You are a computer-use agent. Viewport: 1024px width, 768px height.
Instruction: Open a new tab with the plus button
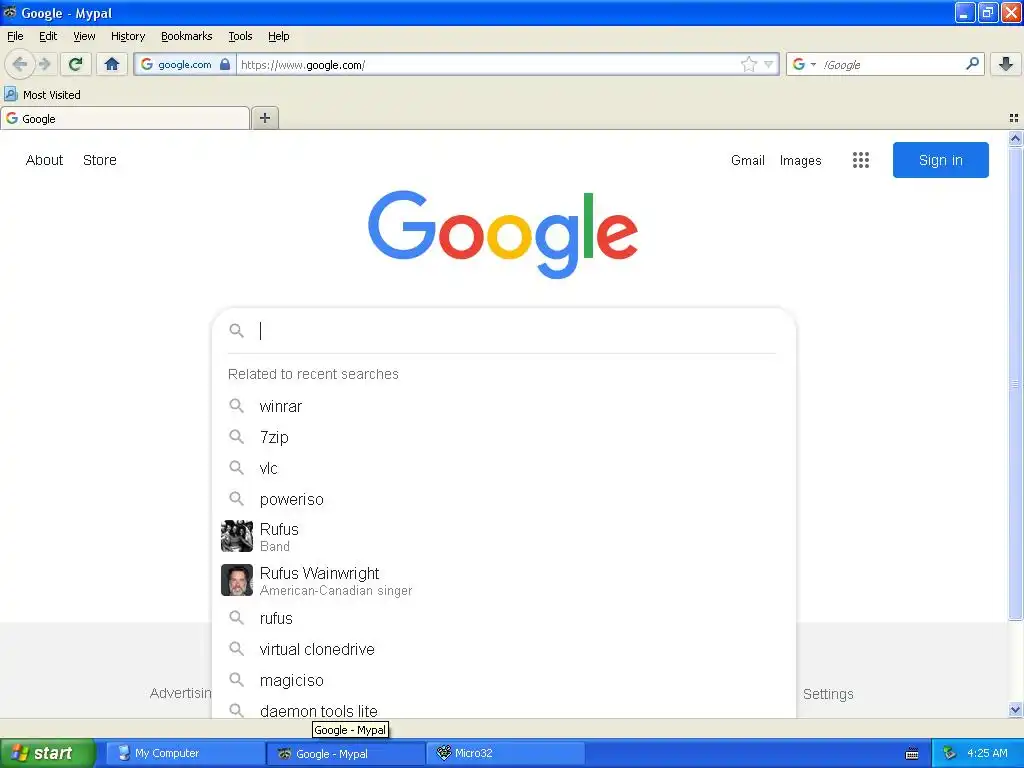(264, 118)
